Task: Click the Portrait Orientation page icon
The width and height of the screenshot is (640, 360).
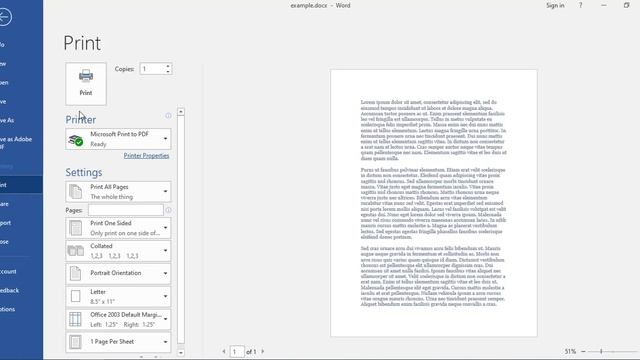Action: (76, 273)
